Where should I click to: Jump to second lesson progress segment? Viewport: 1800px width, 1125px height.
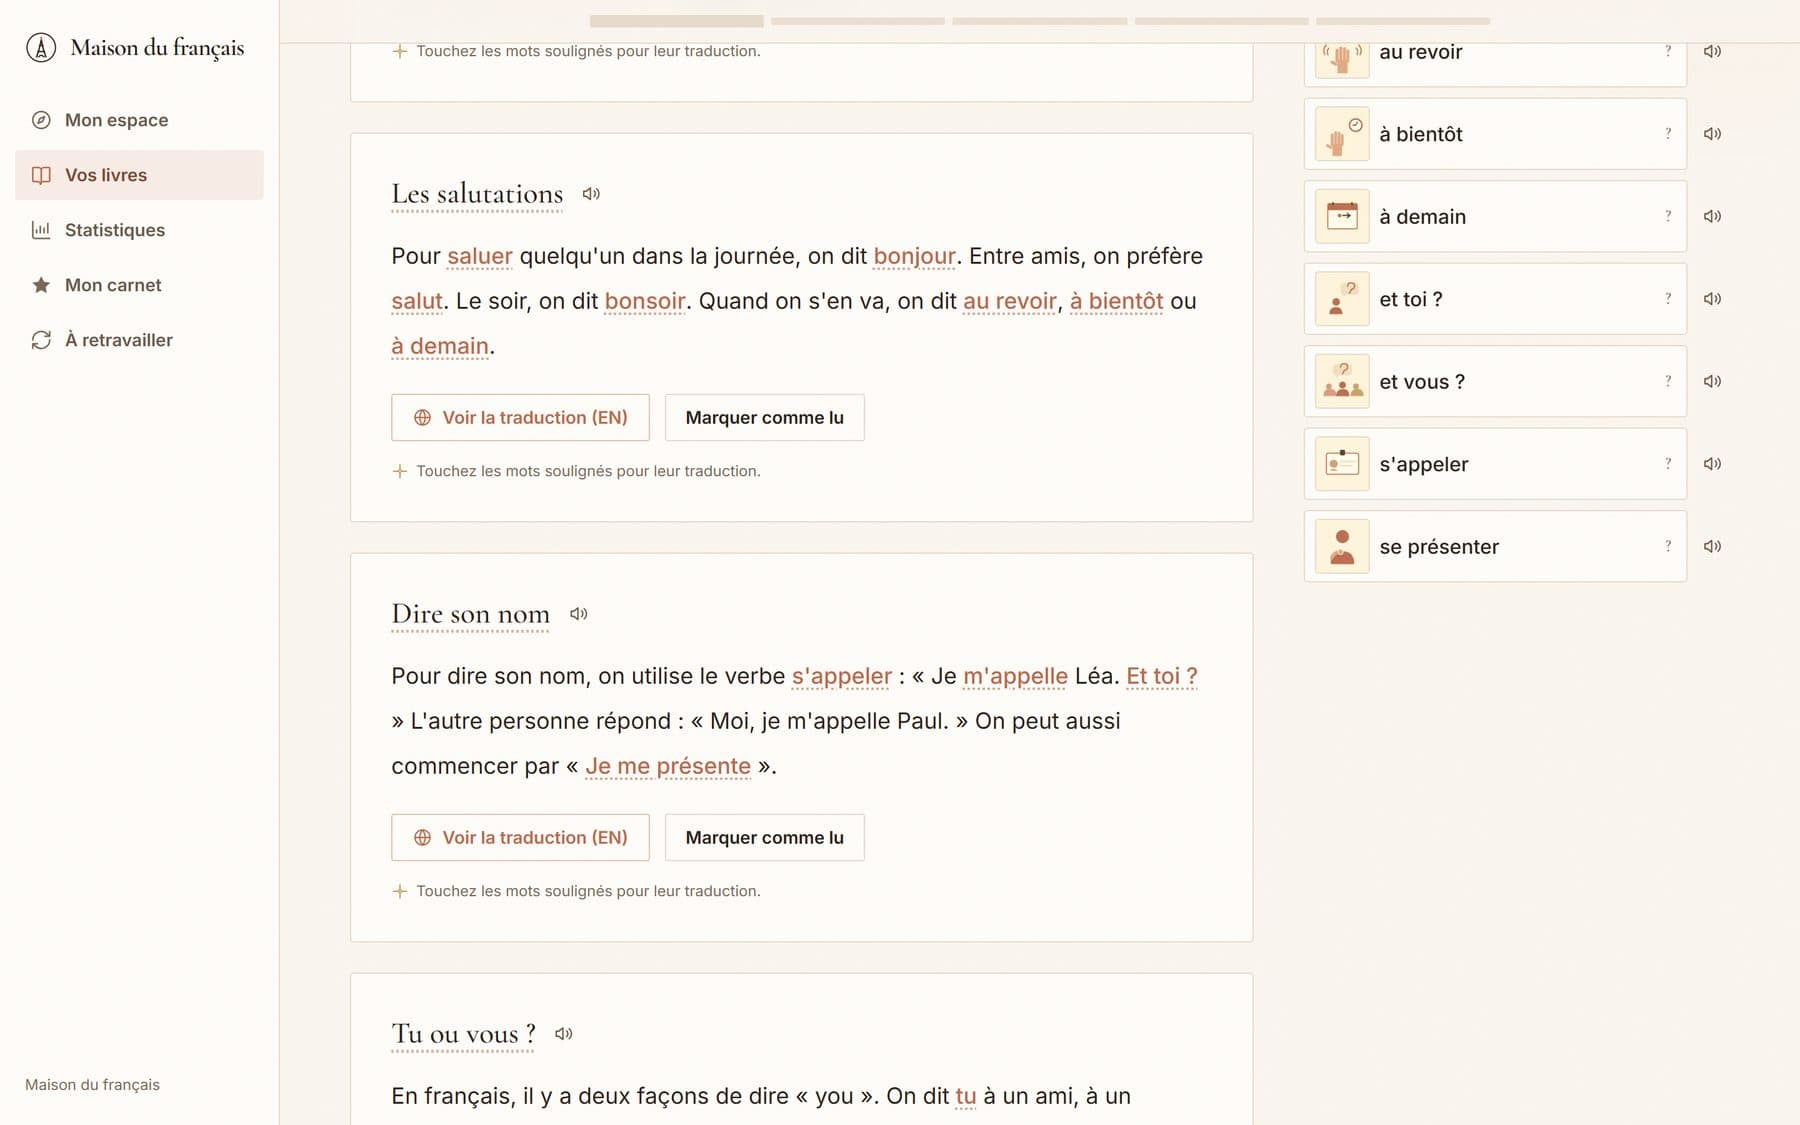[858, 21]
